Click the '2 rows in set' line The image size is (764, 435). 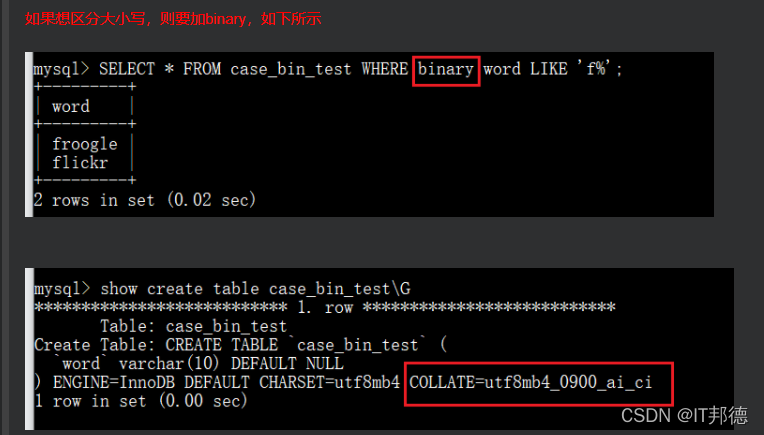point(144,200)
